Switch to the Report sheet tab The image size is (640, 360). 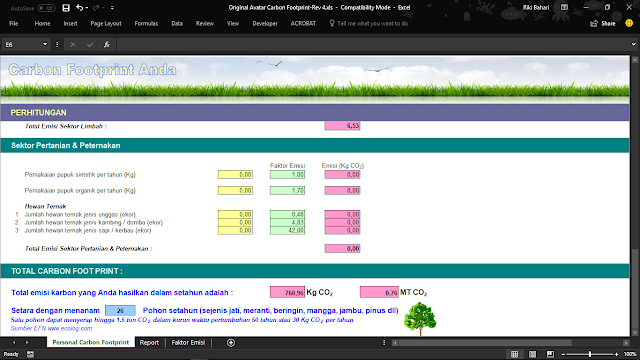click(x=149, y=342)
